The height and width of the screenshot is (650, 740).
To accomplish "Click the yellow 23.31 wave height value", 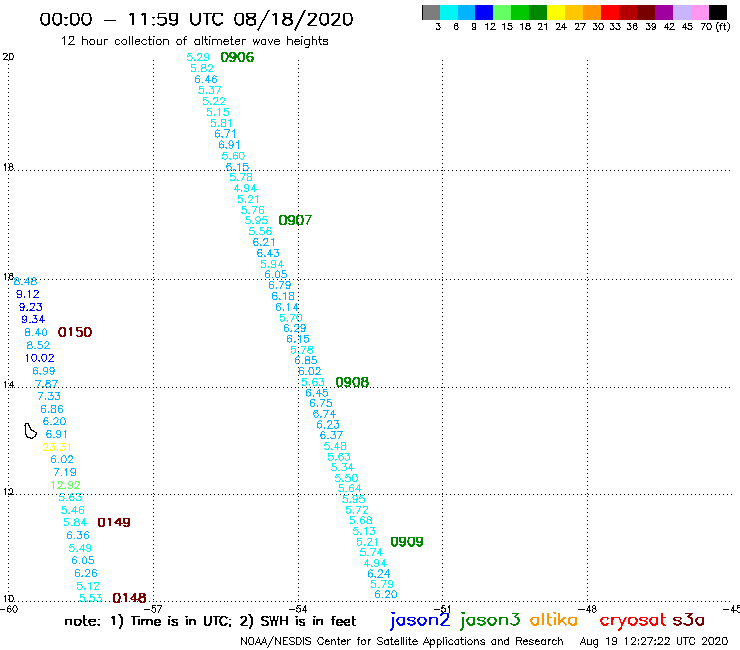I will coord(57,447).
